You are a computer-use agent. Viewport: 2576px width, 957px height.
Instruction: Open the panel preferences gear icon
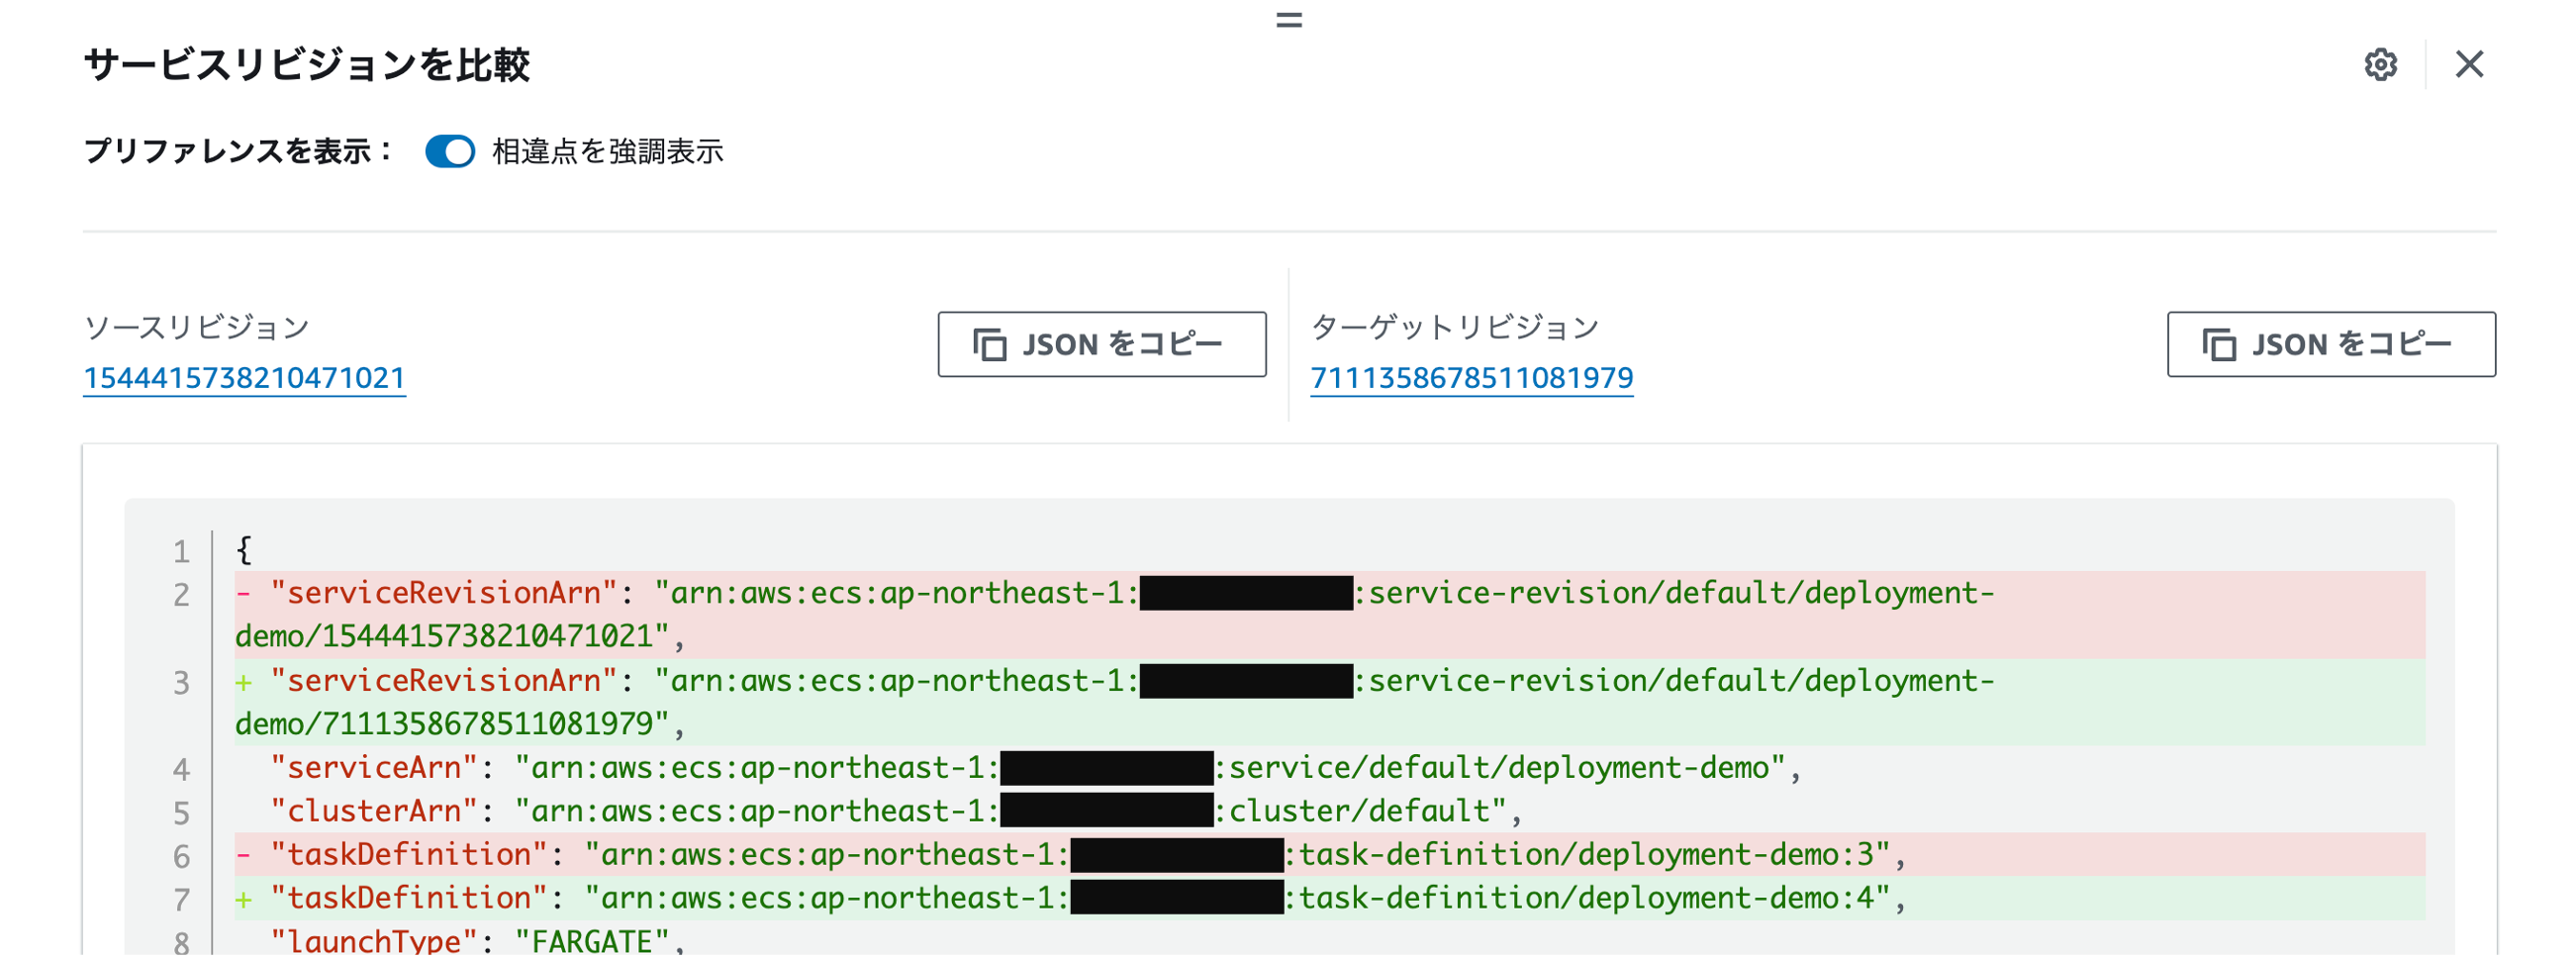tap(2380, 64)
